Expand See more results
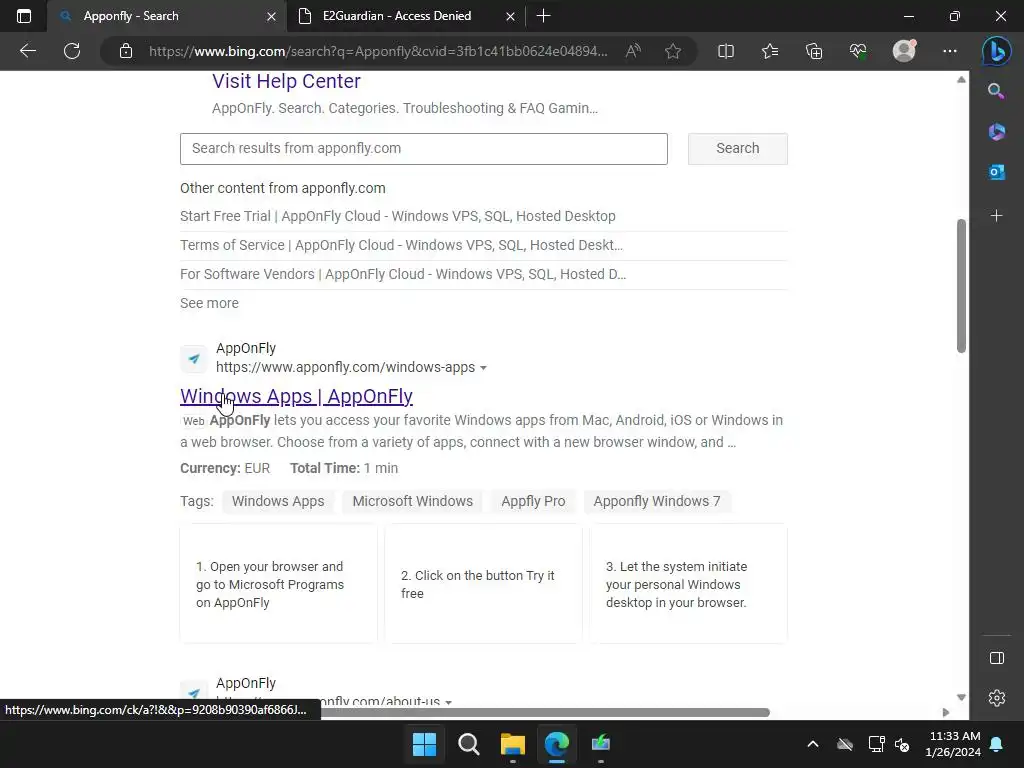This screenshot has height=768, width=1024. pyautogui.click(x=209, y=303)
